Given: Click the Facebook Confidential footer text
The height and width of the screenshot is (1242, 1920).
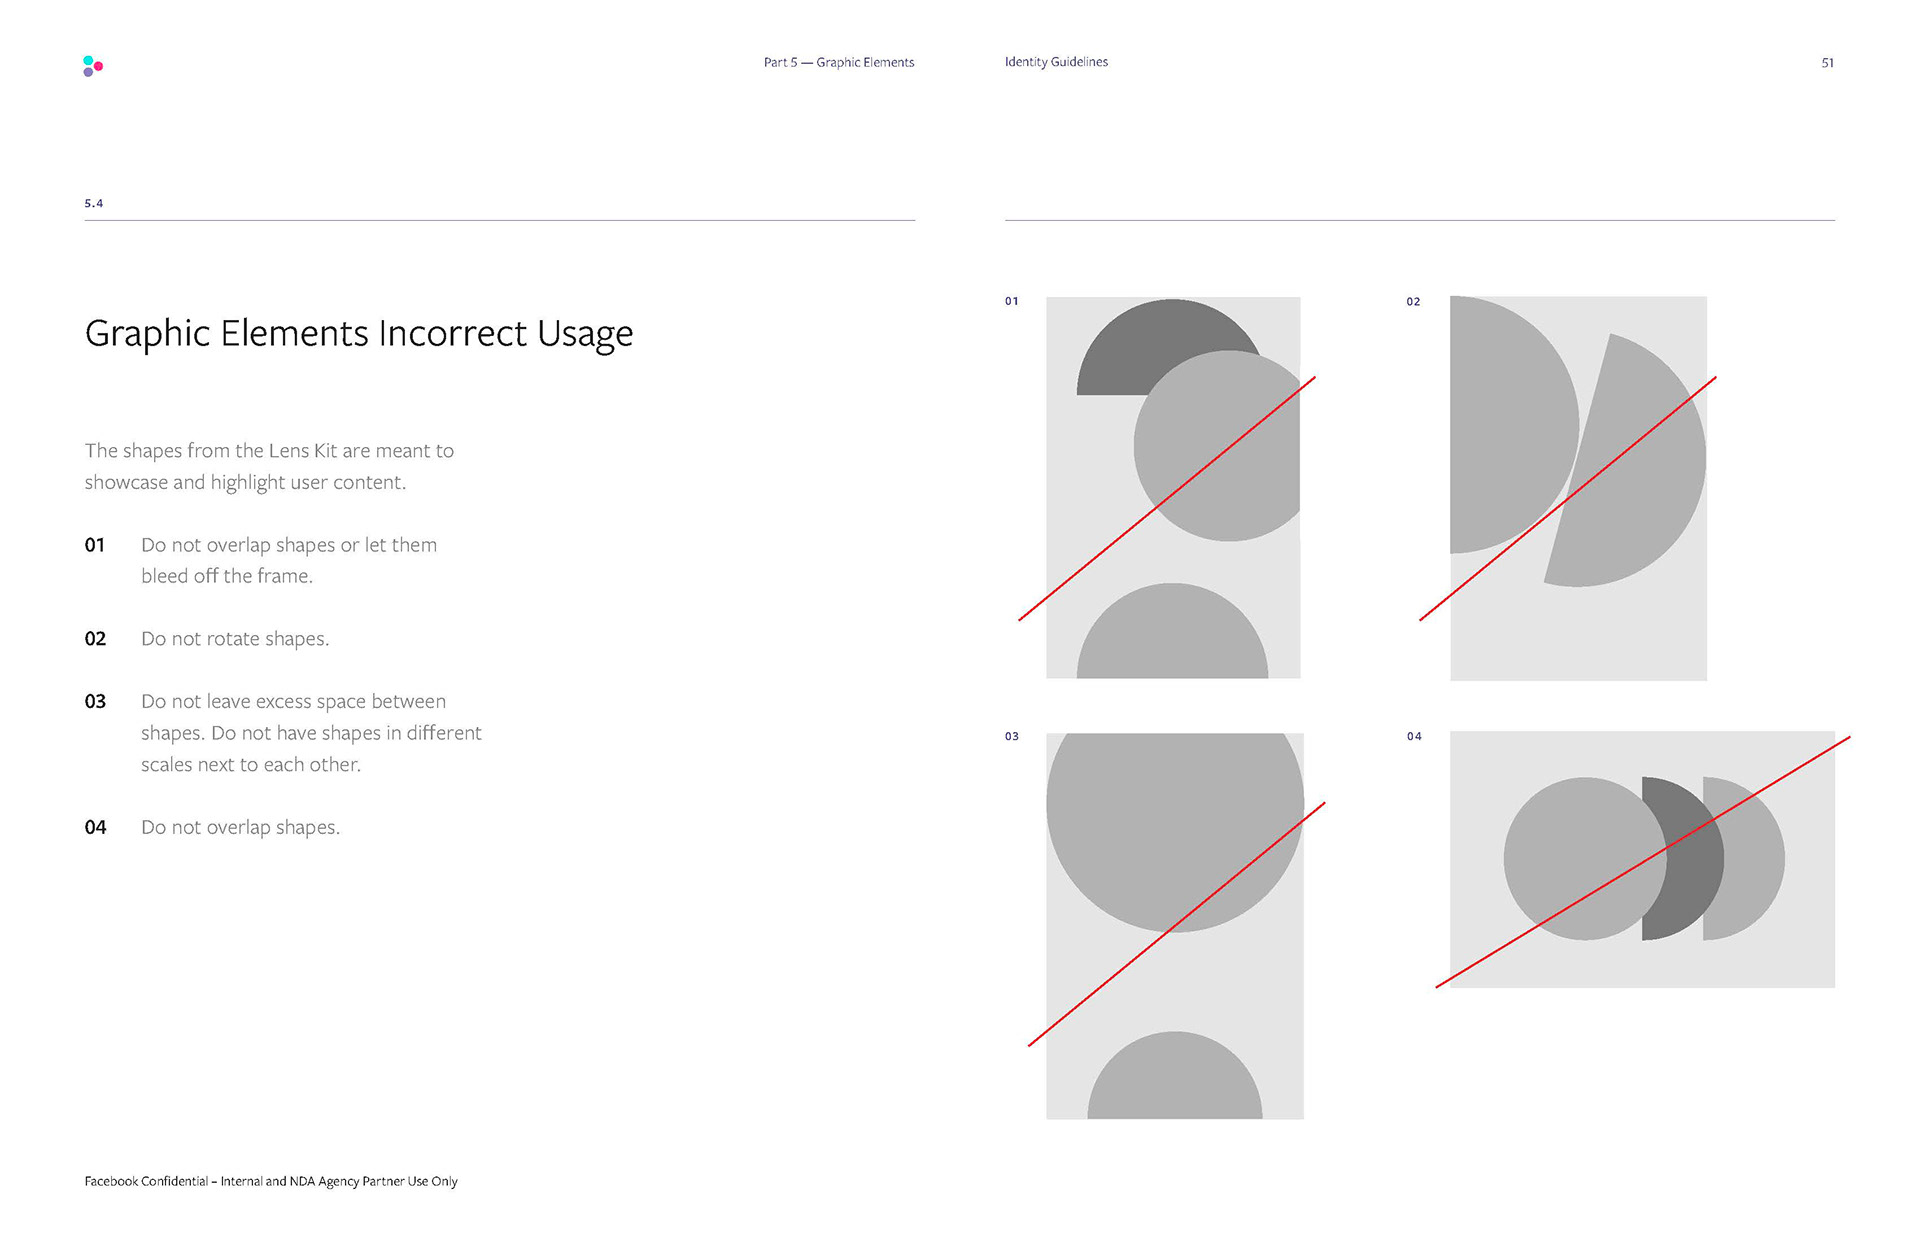Looking at the screenshot, I should 271,1182.
